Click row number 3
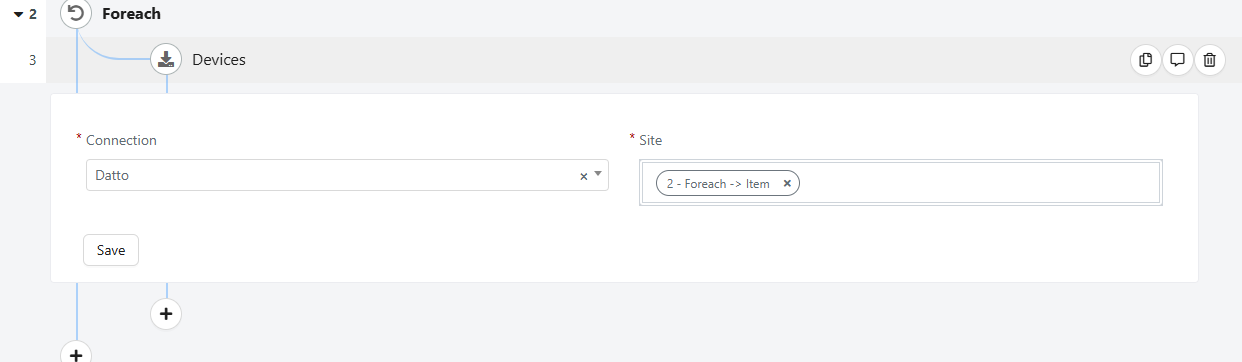 point(32,60)
